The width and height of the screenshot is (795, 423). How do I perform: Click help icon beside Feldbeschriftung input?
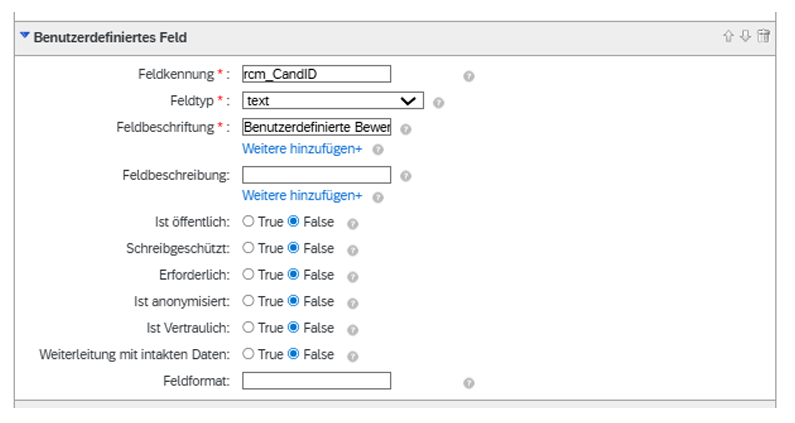point(406,129)
